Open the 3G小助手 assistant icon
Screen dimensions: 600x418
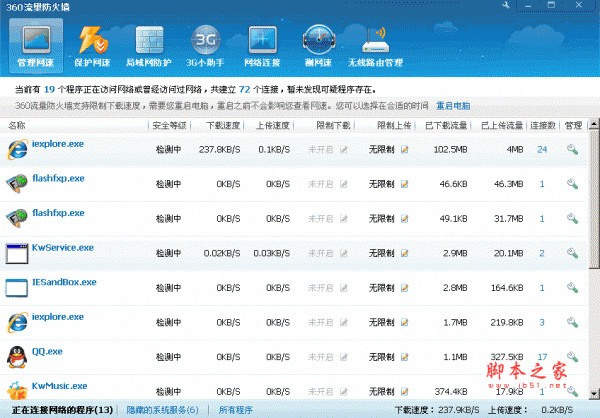click(x=204, y=48)
